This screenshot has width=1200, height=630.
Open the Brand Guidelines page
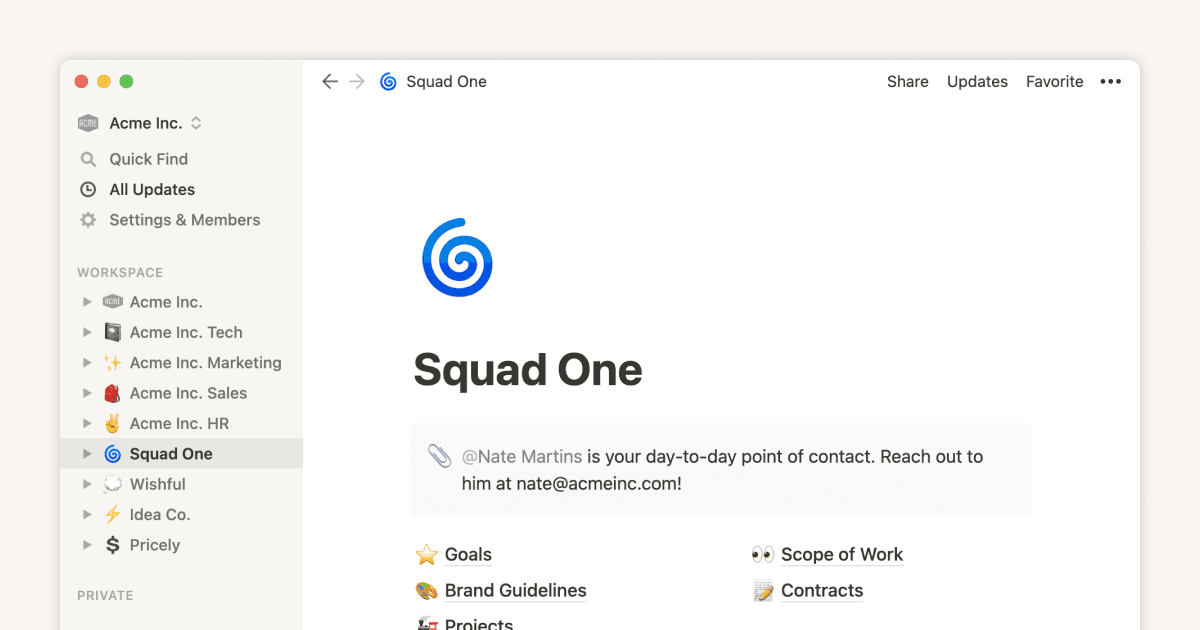(x=515, y=590)
